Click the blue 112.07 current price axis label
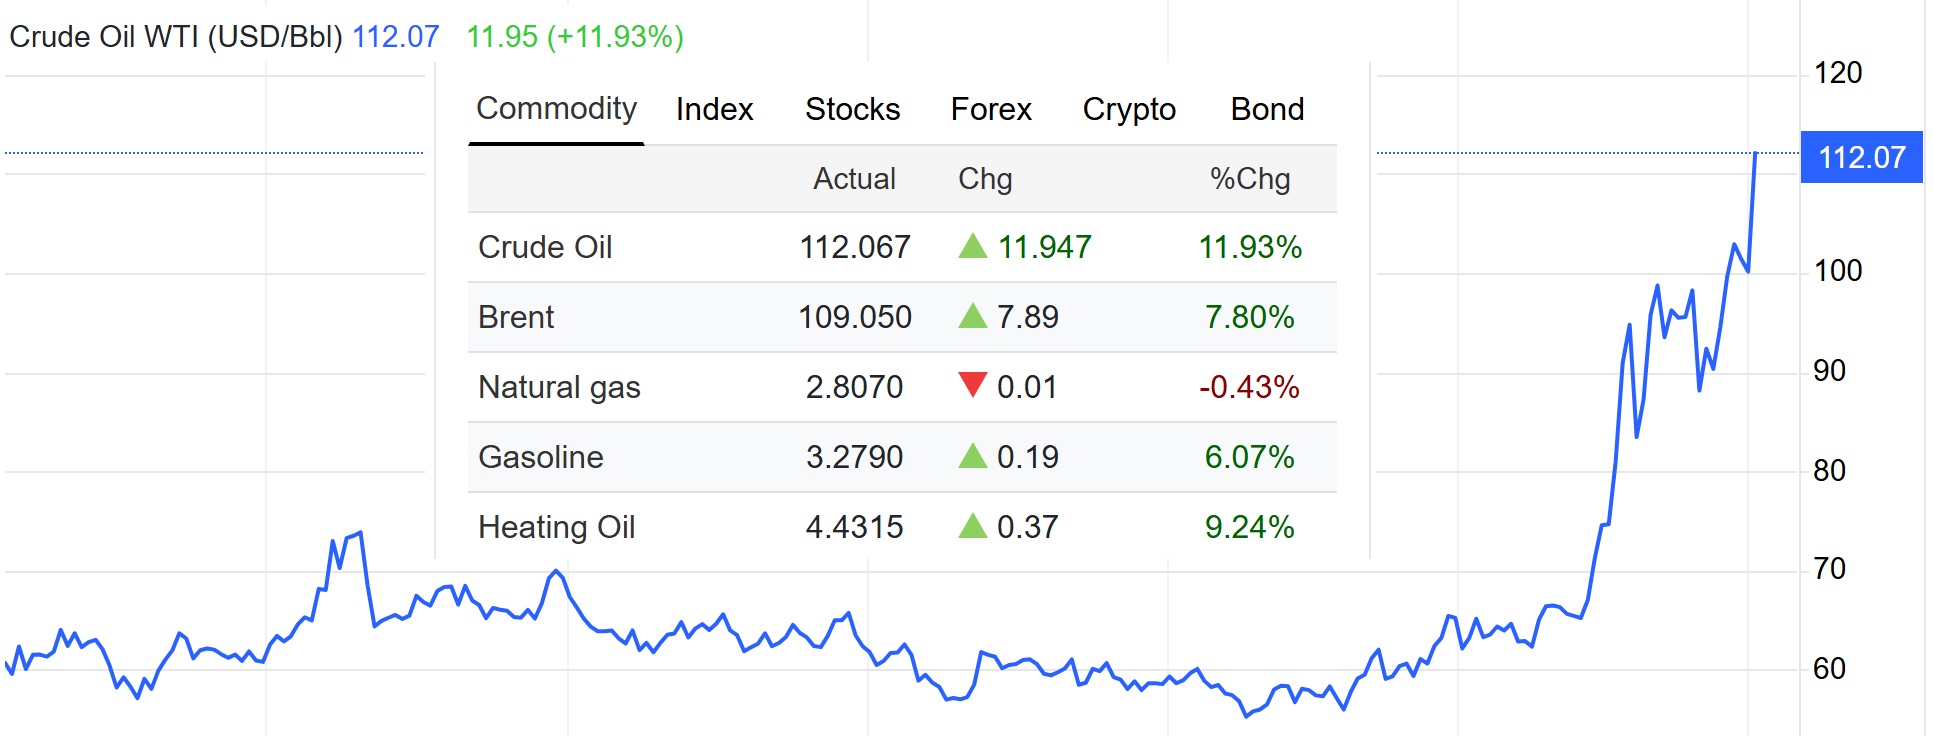This screenshot has width=1934, height=736. 1862,157
